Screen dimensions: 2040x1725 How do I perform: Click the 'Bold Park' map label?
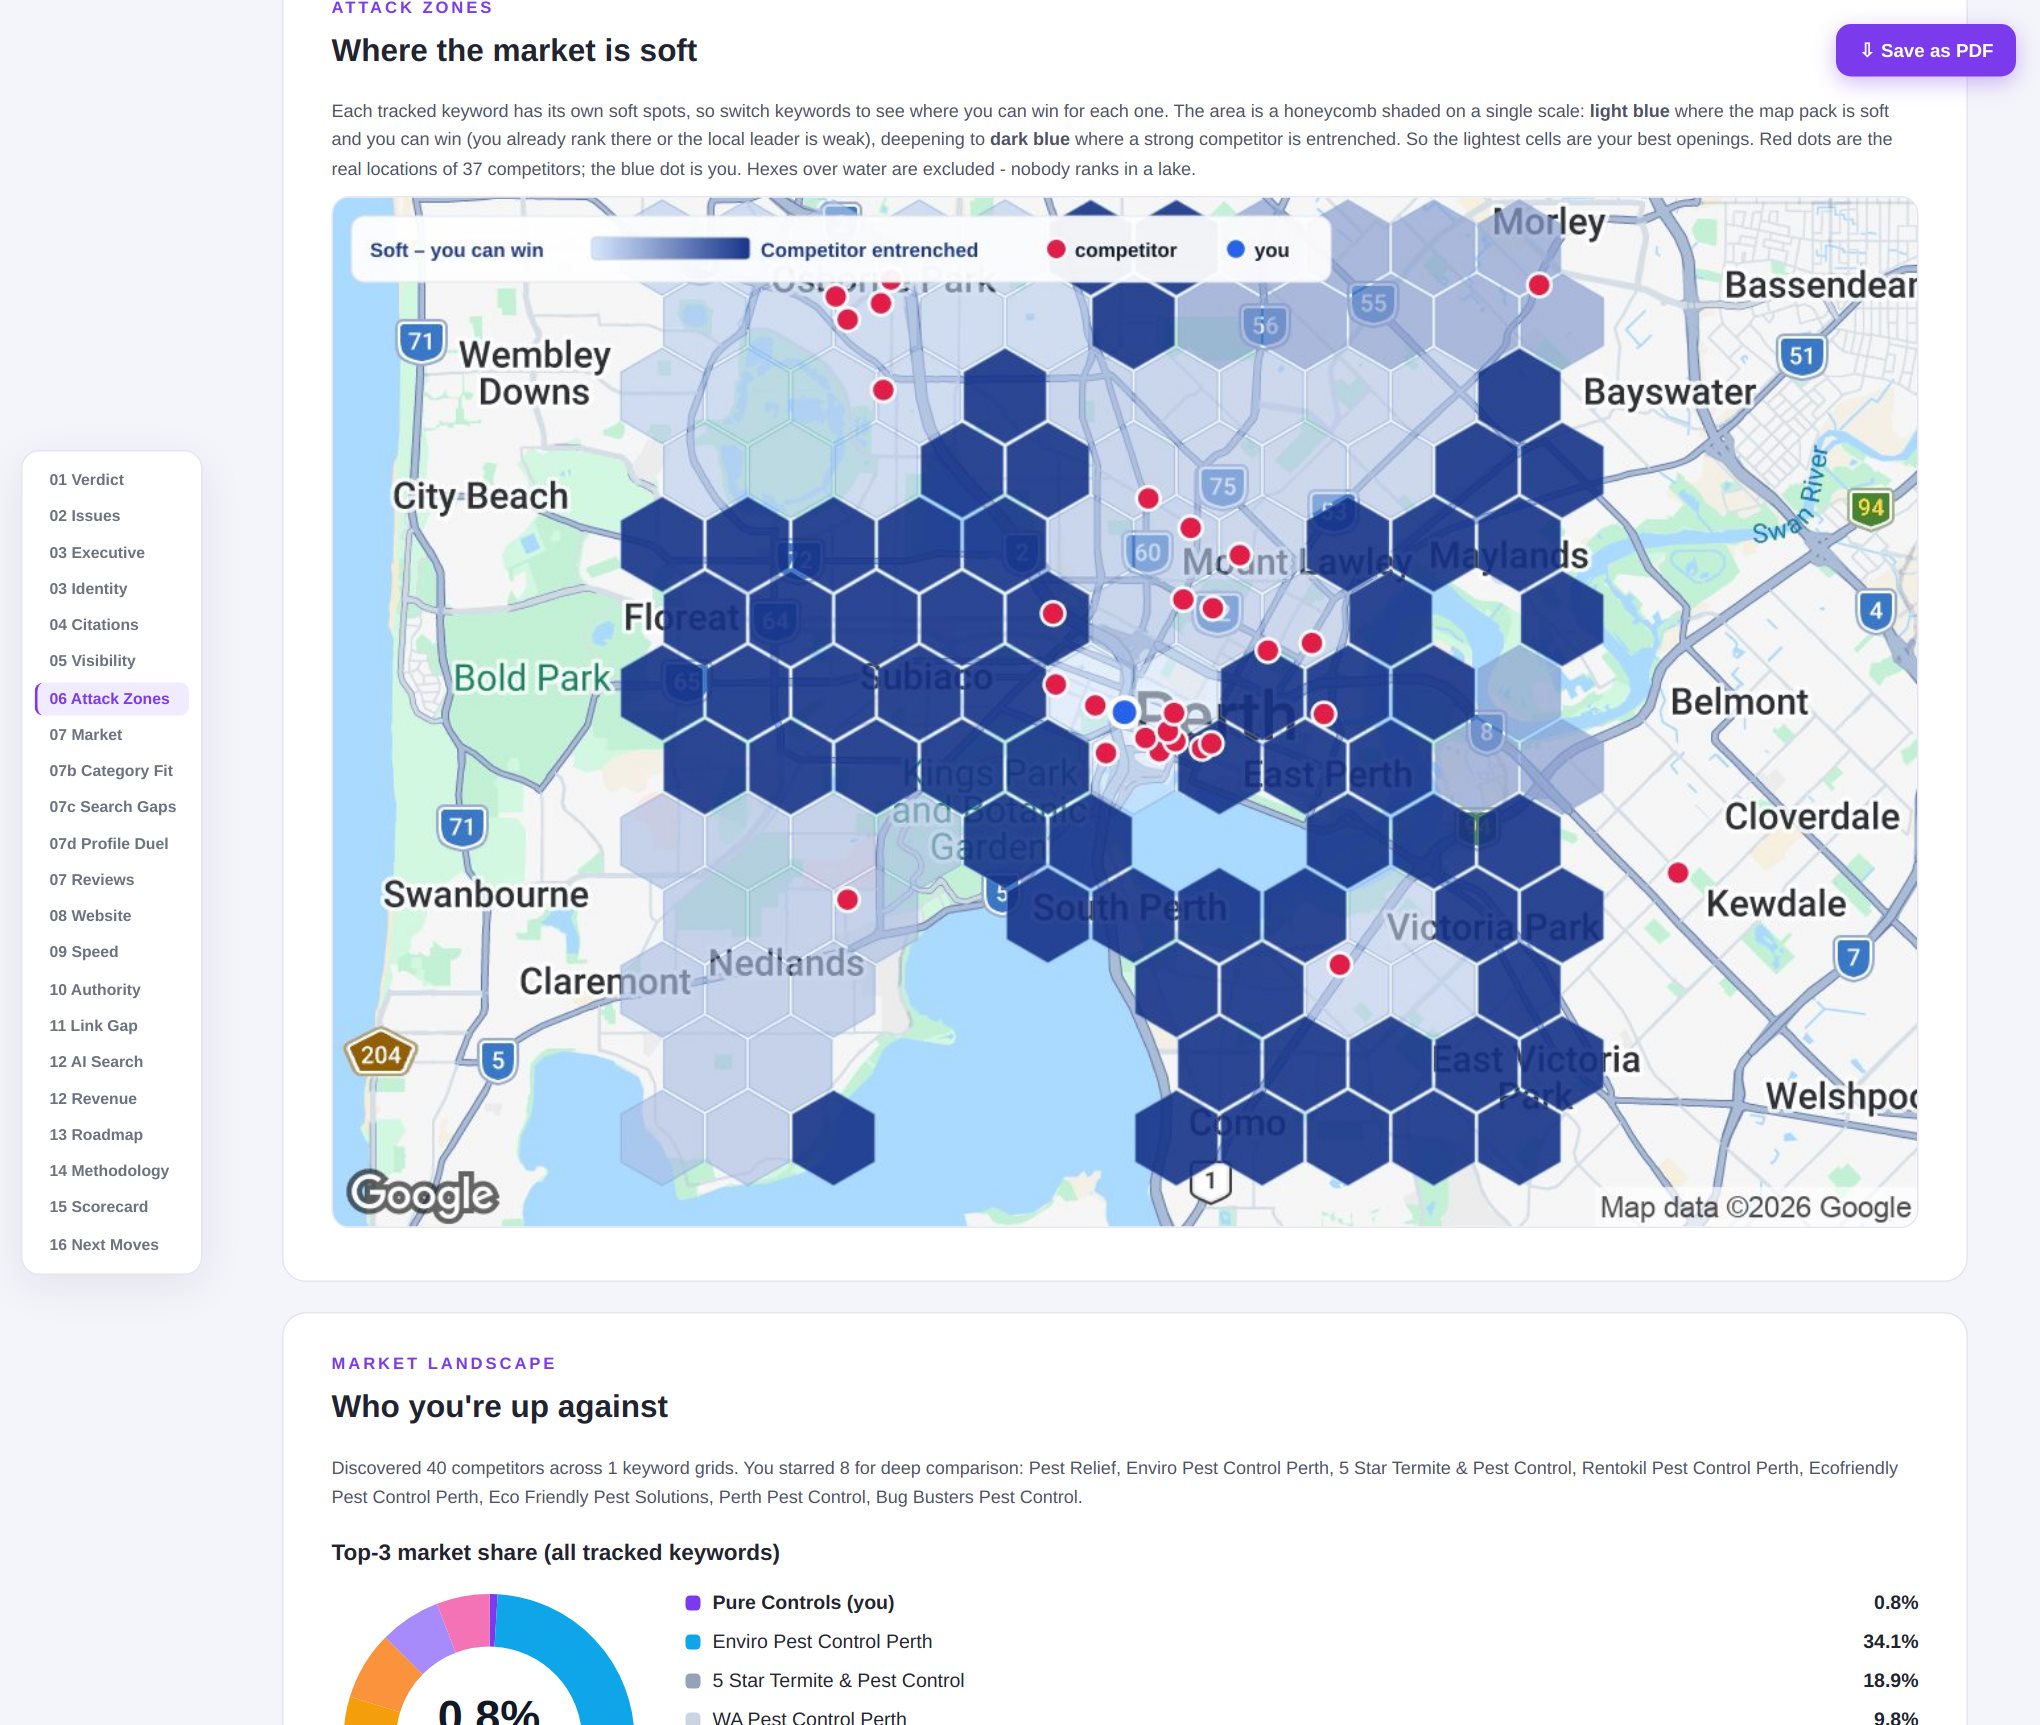point(532,678)
